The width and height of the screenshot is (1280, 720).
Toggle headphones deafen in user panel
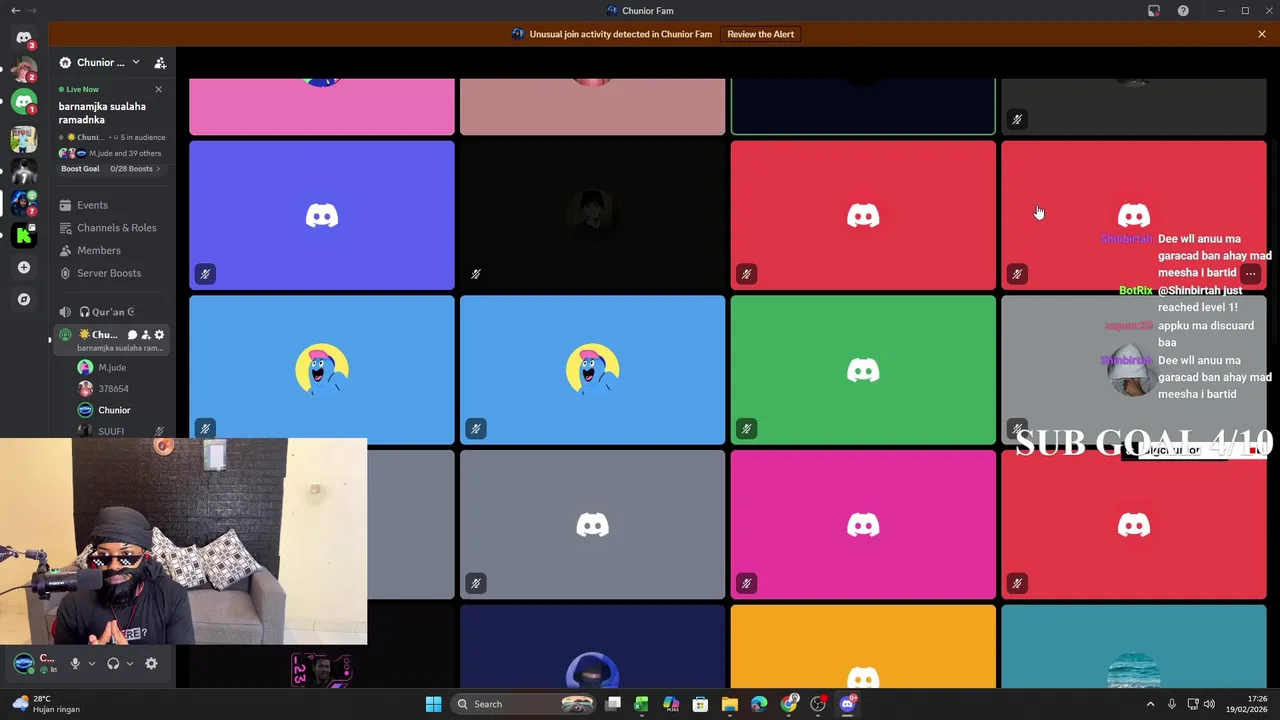pos(113,663)
